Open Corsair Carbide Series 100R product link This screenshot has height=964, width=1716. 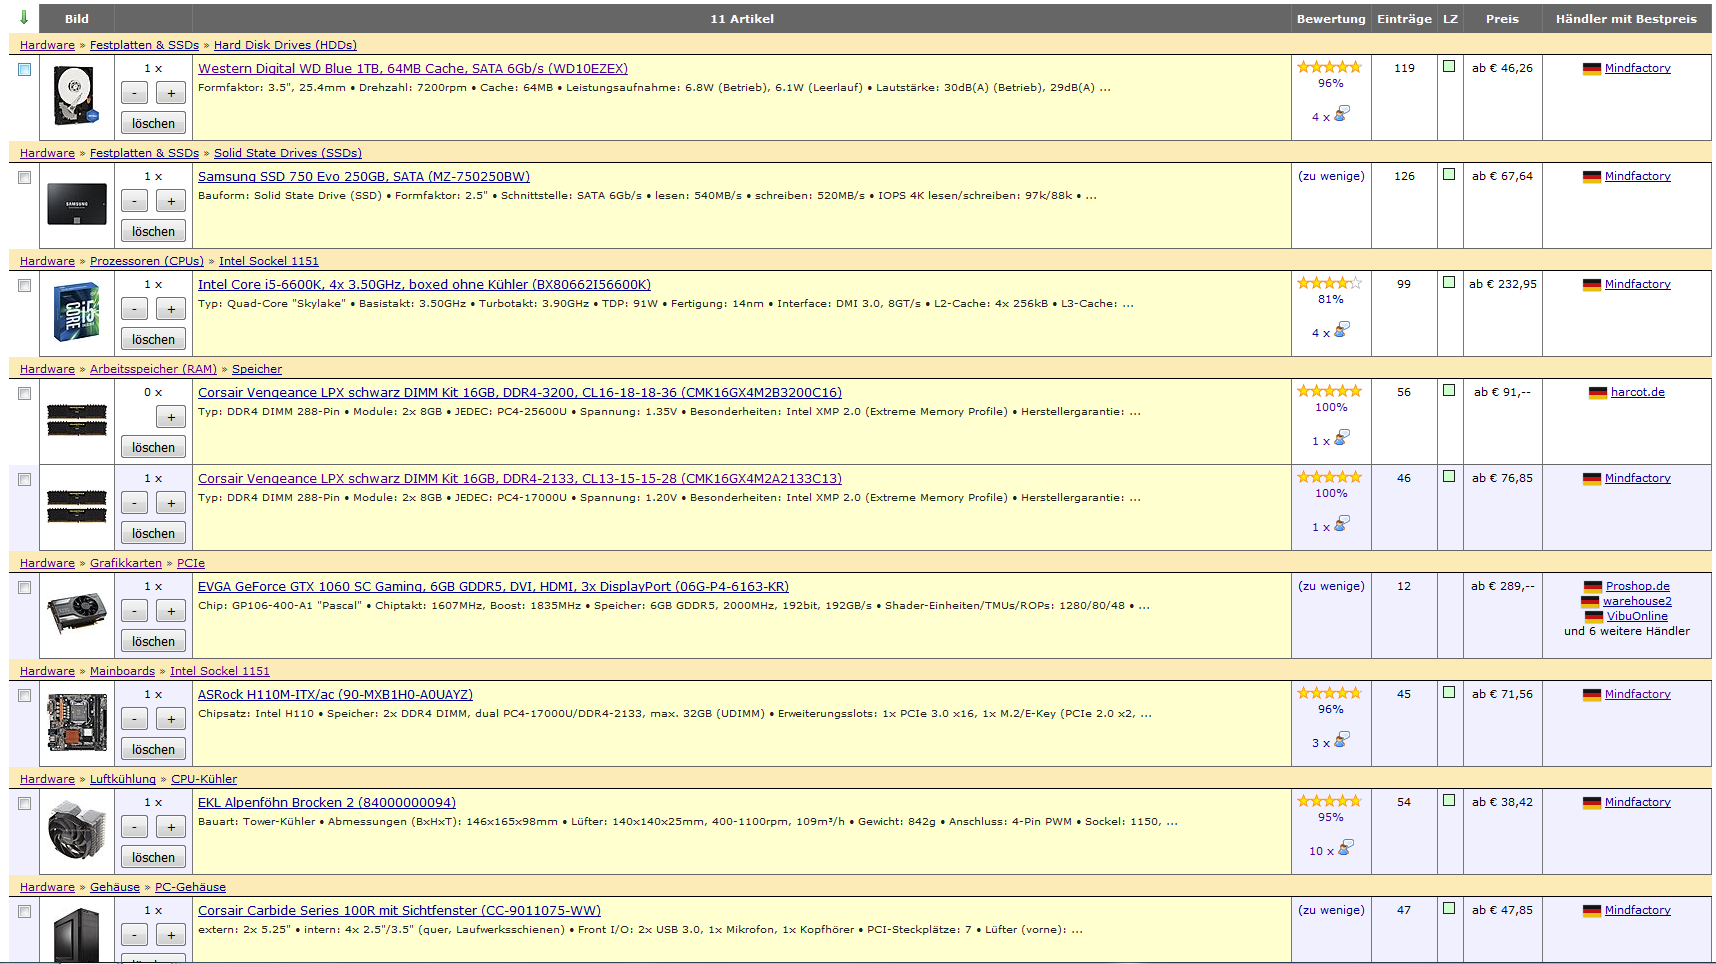[399, 911]
